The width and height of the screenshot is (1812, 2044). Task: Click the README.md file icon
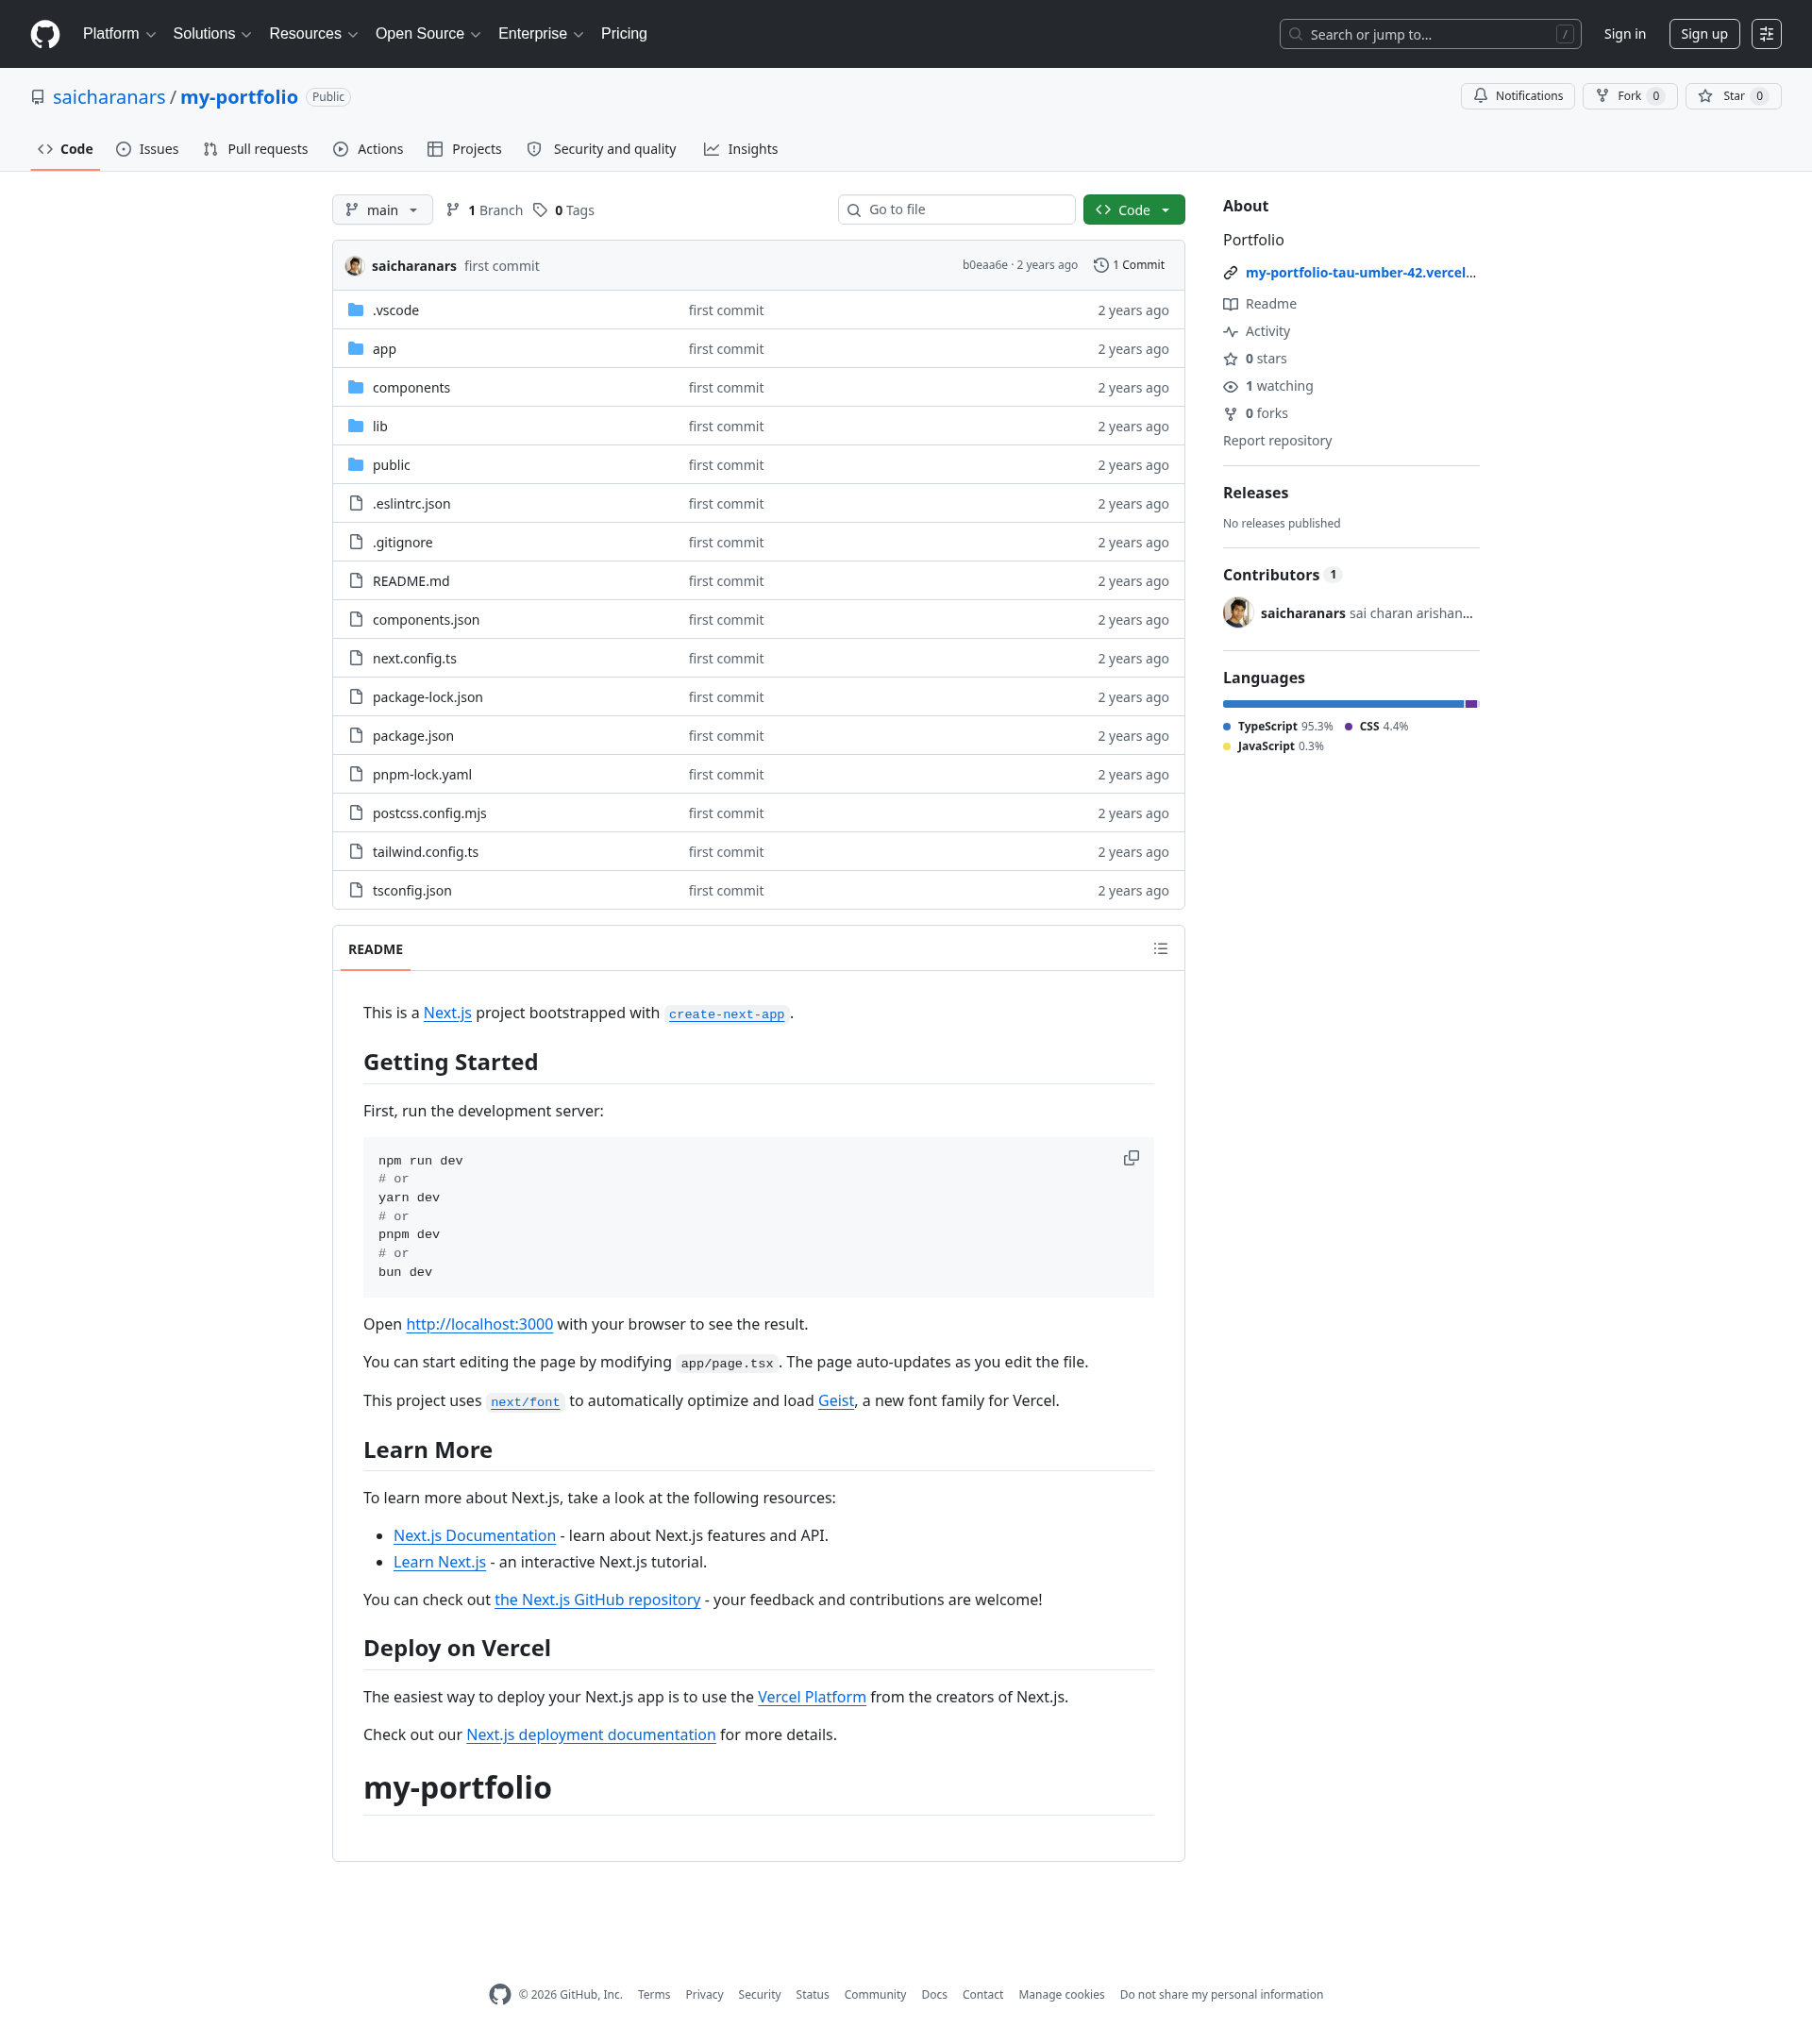coord(356,581)
